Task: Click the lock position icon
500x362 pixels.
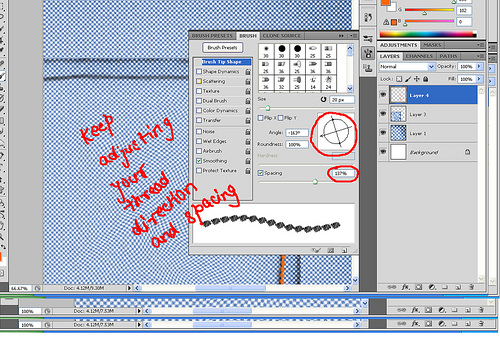Action: pyautogui.click(x=416, y=79)
